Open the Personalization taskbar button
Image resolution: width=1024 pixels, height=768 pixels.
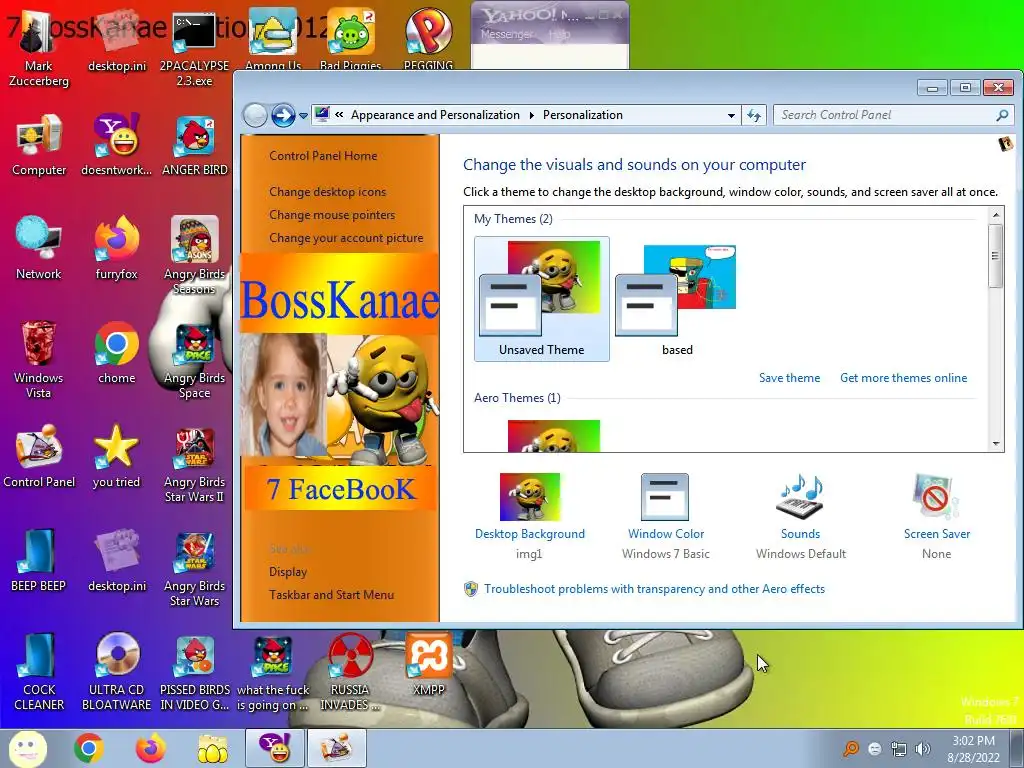[x=336, y=748]
